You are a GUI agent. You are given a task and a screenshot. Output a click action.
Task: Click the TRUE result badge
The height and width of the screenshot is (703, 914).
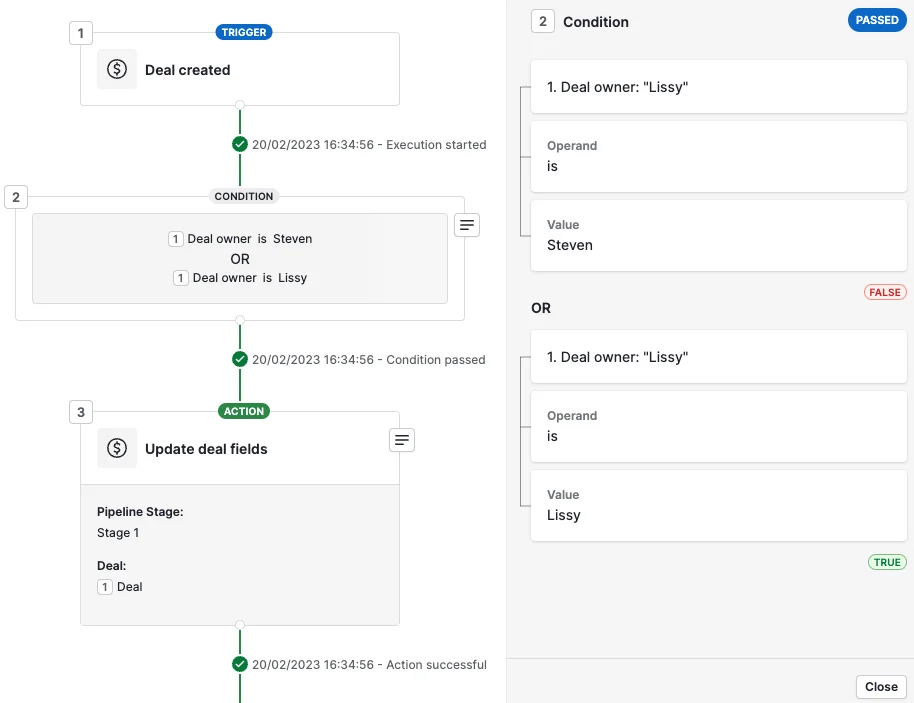point(887,562)
